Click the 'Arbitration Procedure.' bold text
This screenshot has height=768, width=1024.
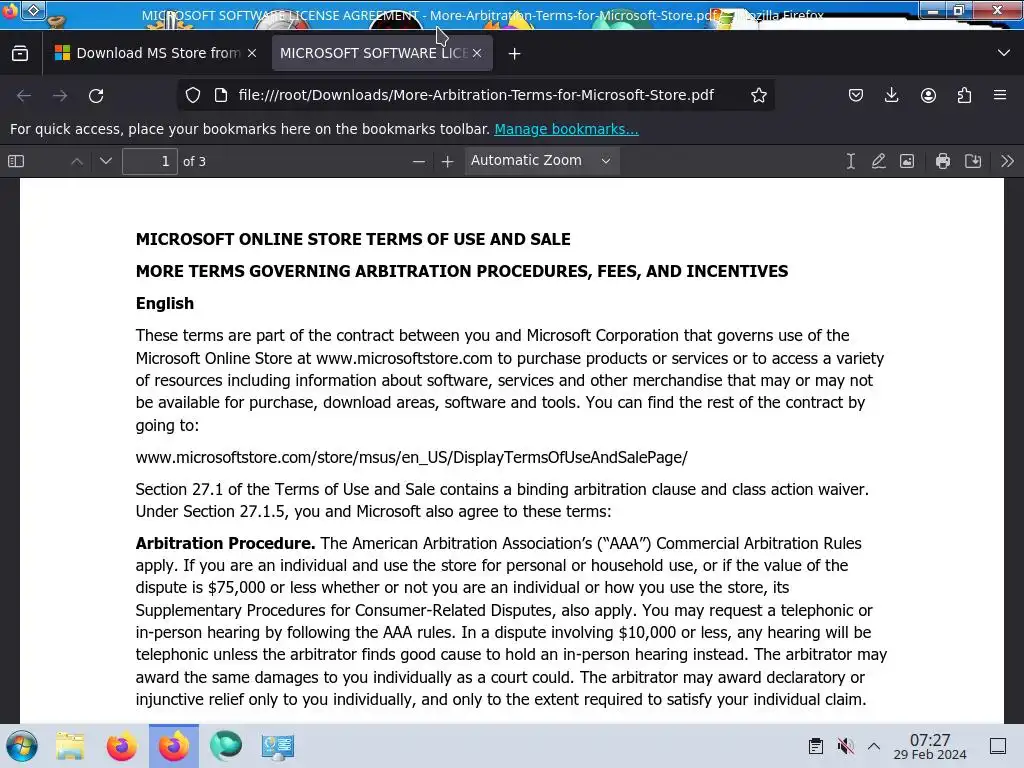[x=225, y=543]
